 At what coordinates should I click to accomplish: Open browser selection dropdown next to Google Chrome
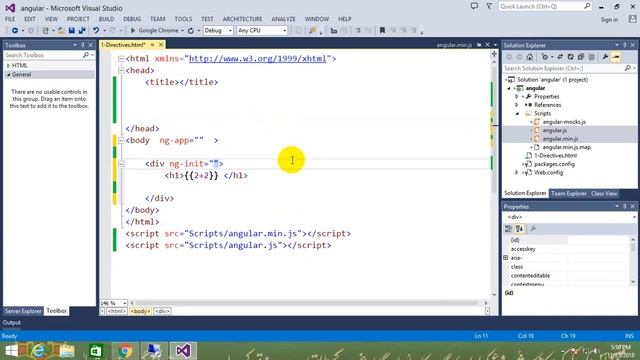point(182,31)
